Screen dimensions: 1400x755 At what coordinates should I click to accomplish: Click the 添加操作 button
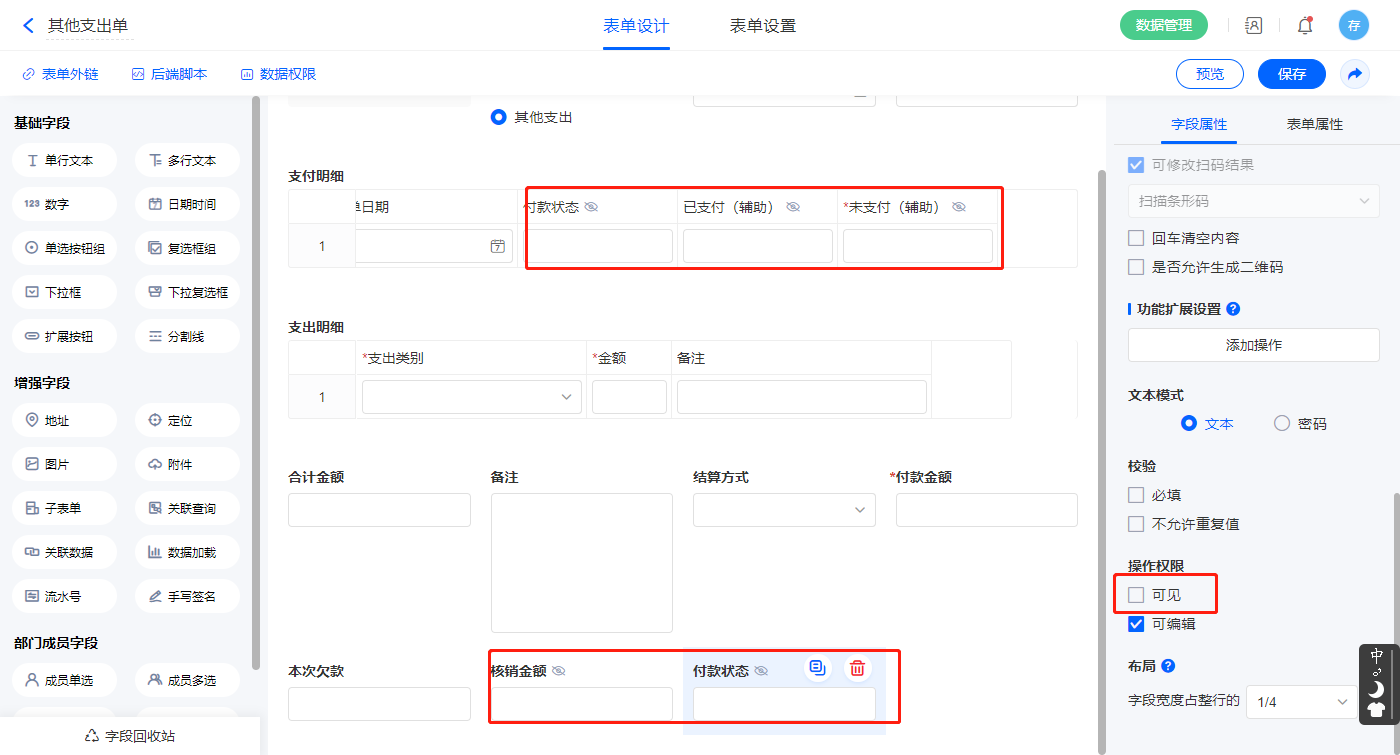pos(1253,345)
